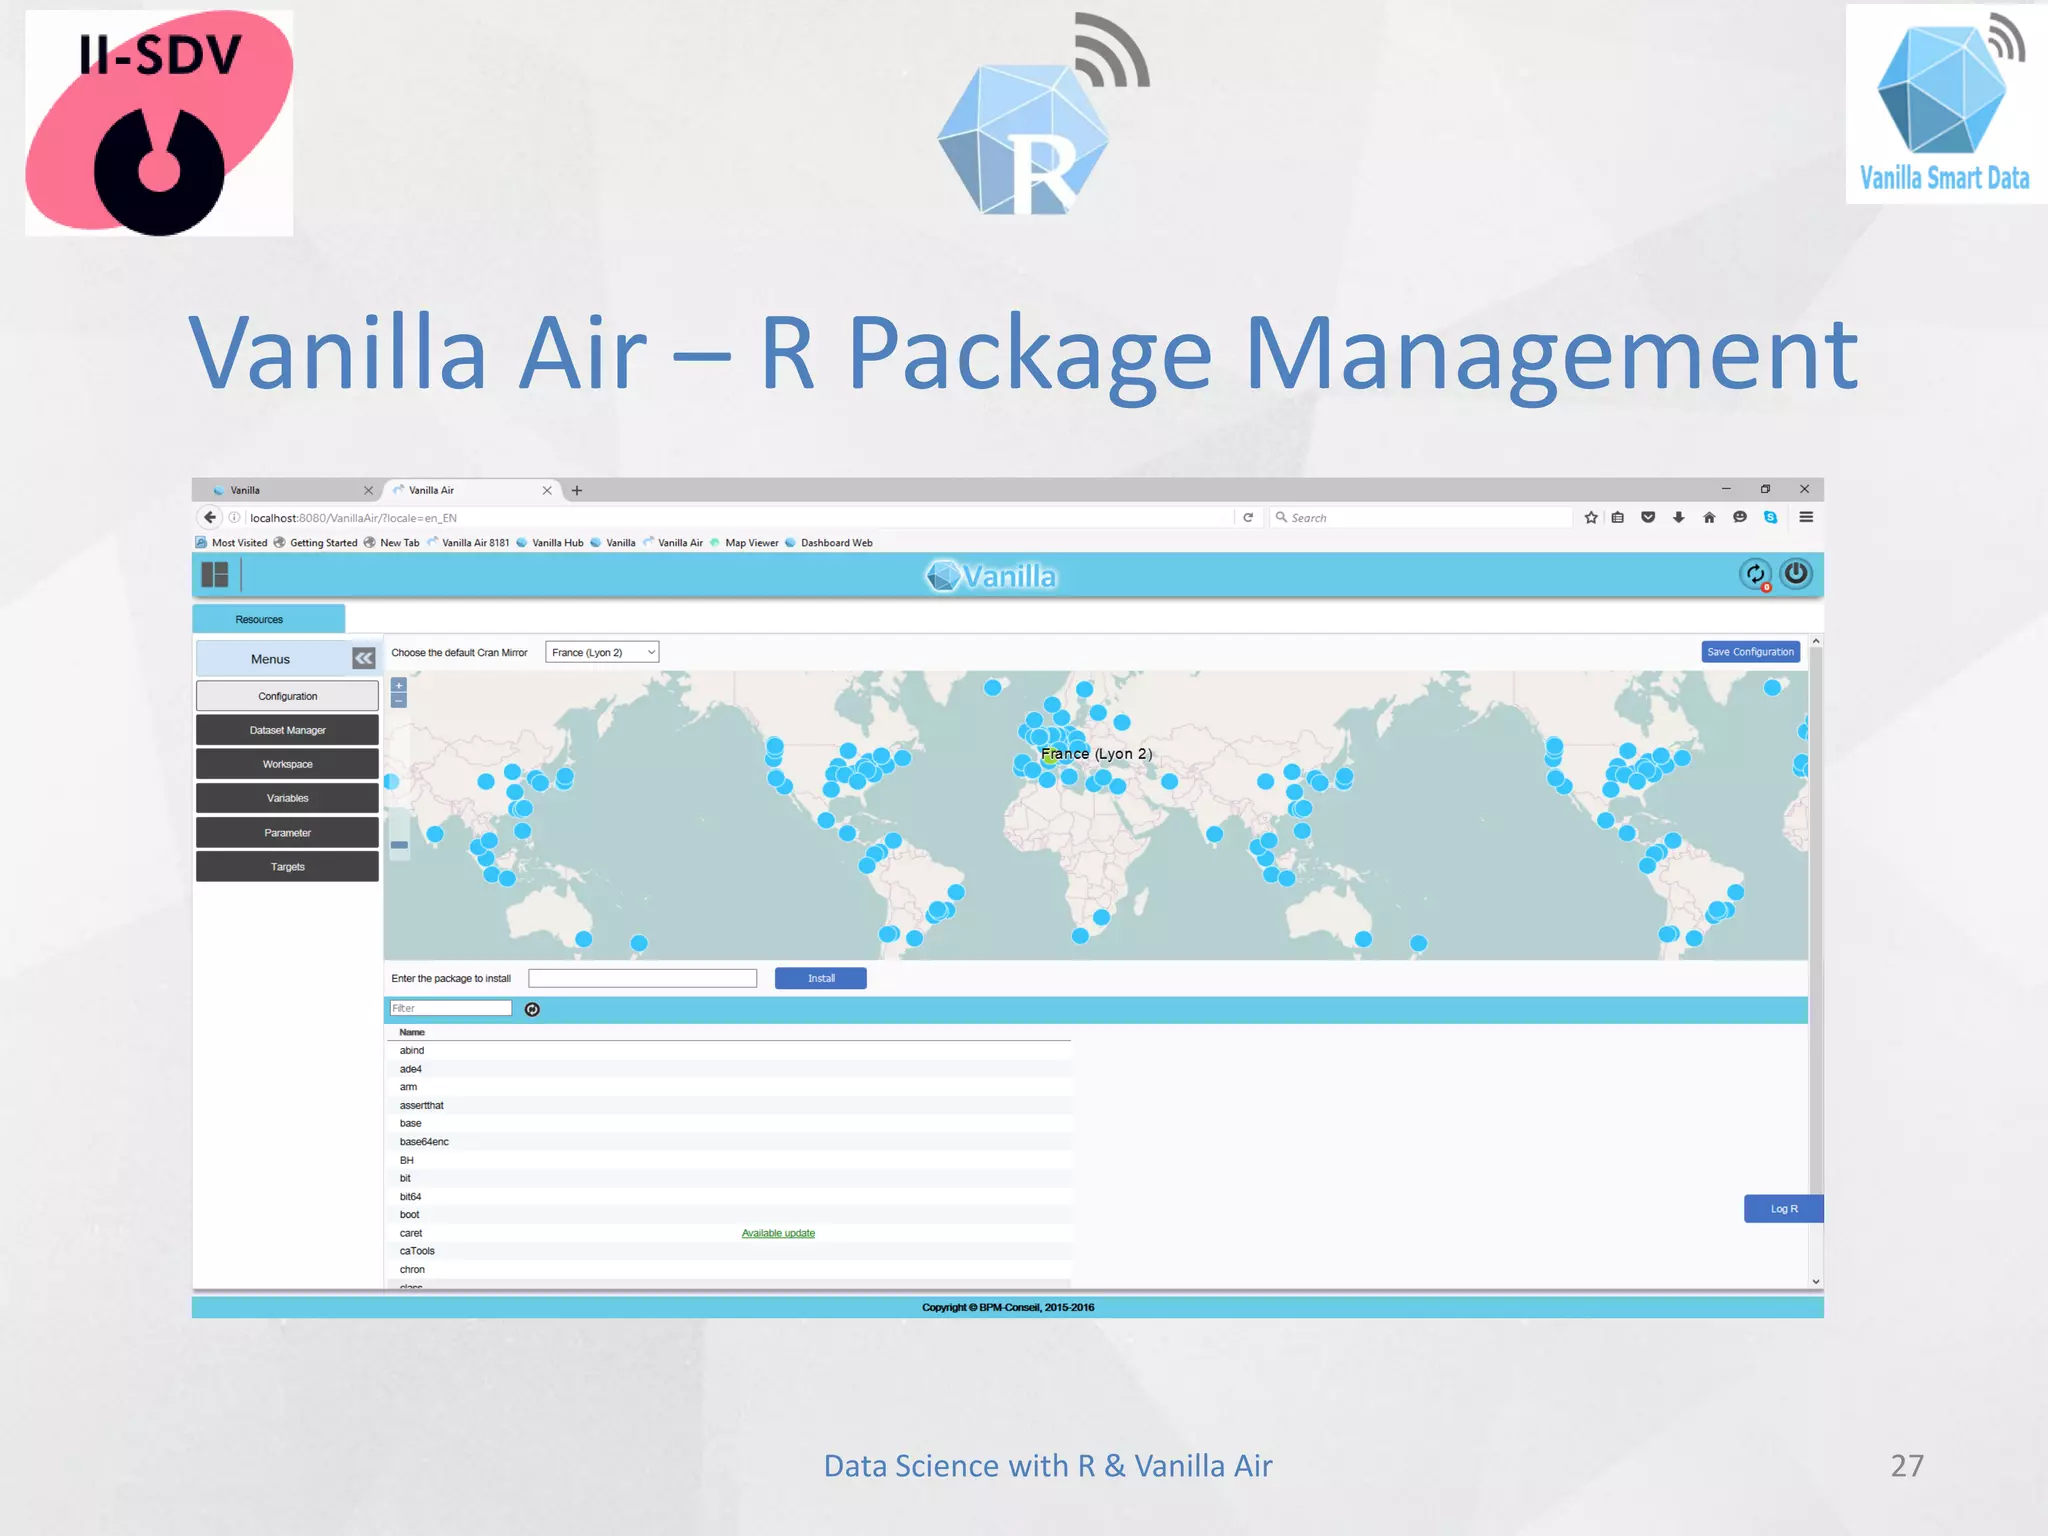Image resolution: width=2048 pixels, height=1536 pixels.
Task: Click the Vanilla refresh sync icon
Action: tap(1755, 574)
